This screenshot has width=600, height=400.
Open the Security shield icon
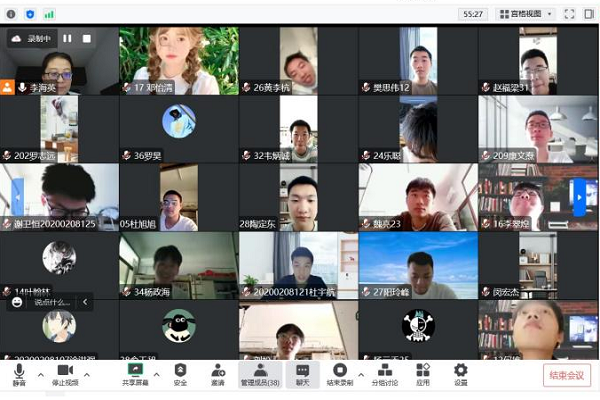click(181, 374)
